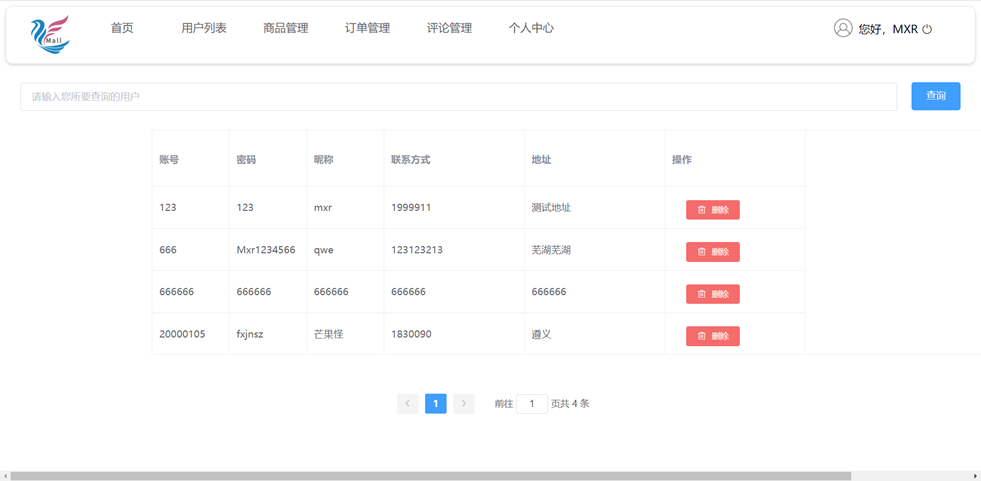The image size is (981, 481).
Task: Click the scrollbar right arrow
Action: click(976, 476)
